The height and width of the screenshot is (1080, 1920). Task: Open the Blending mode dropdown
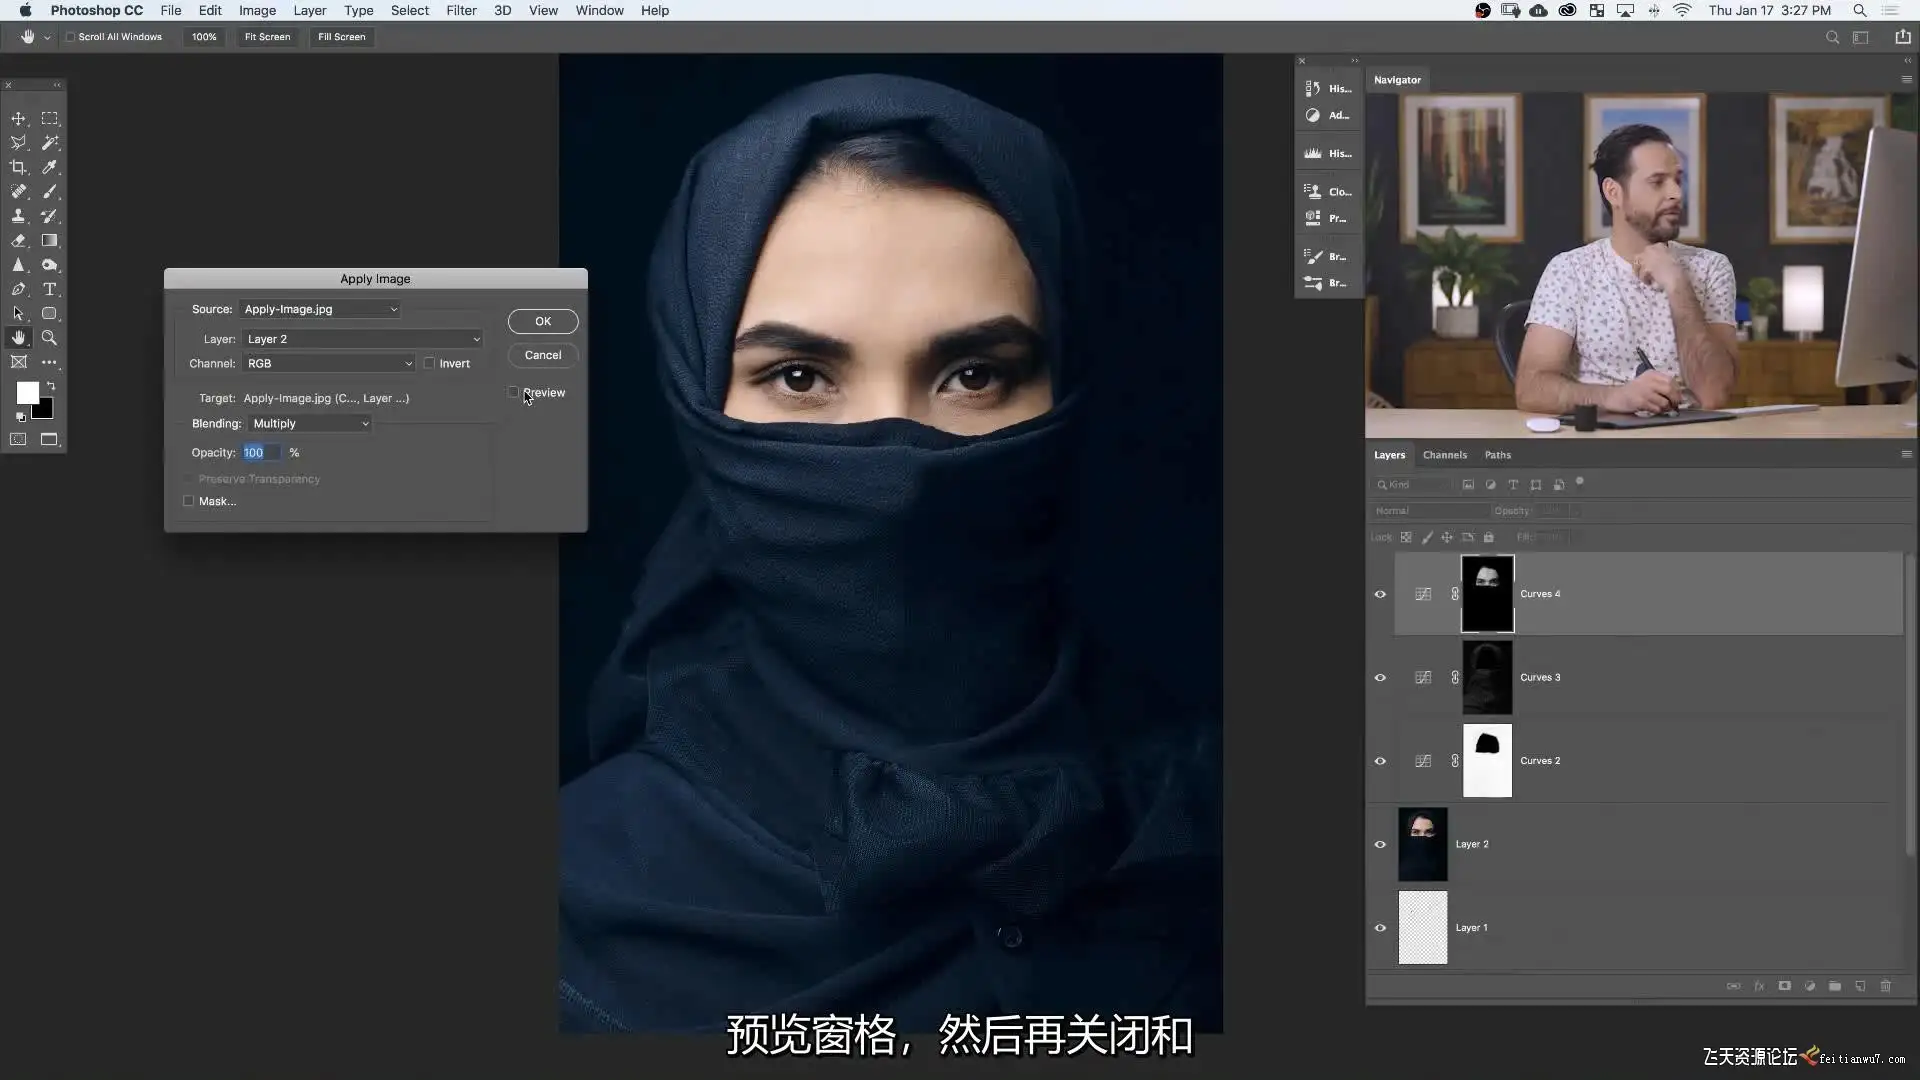(x=310, y=423)
